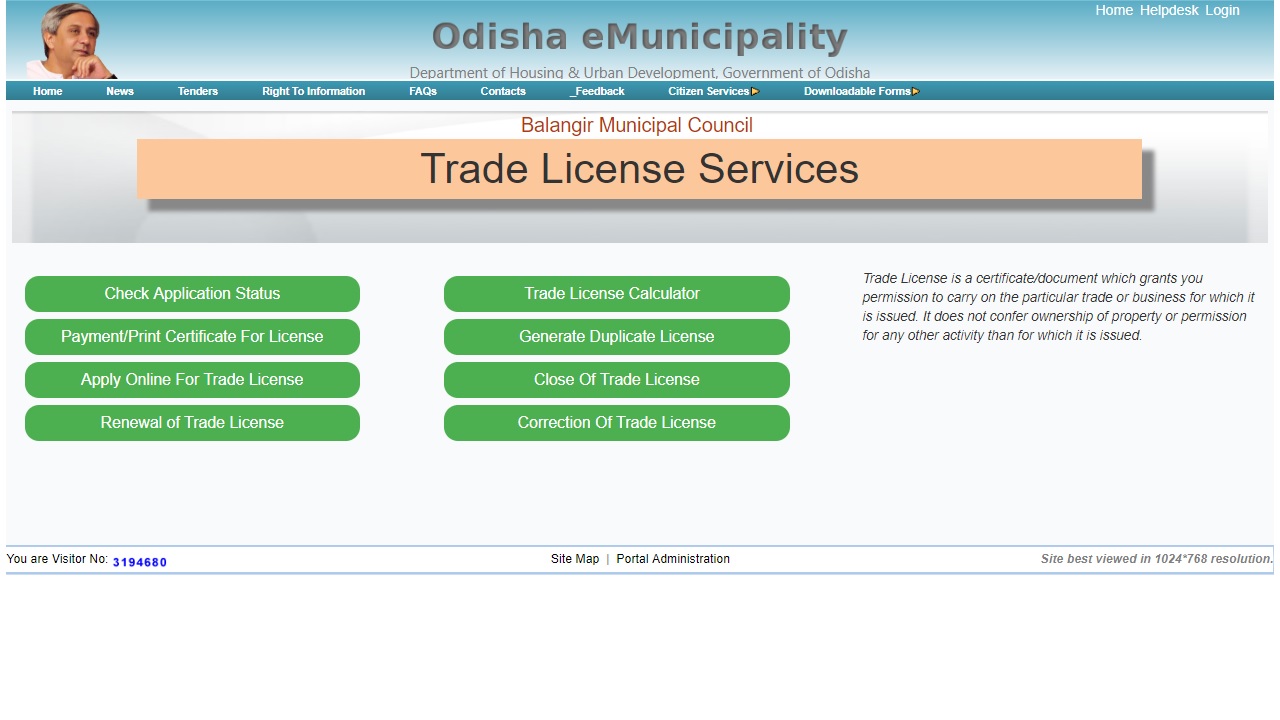1280x720 pixels.
Task: Apply Online For Trade License
Action: pyautogui.click(x=192, y=380)
